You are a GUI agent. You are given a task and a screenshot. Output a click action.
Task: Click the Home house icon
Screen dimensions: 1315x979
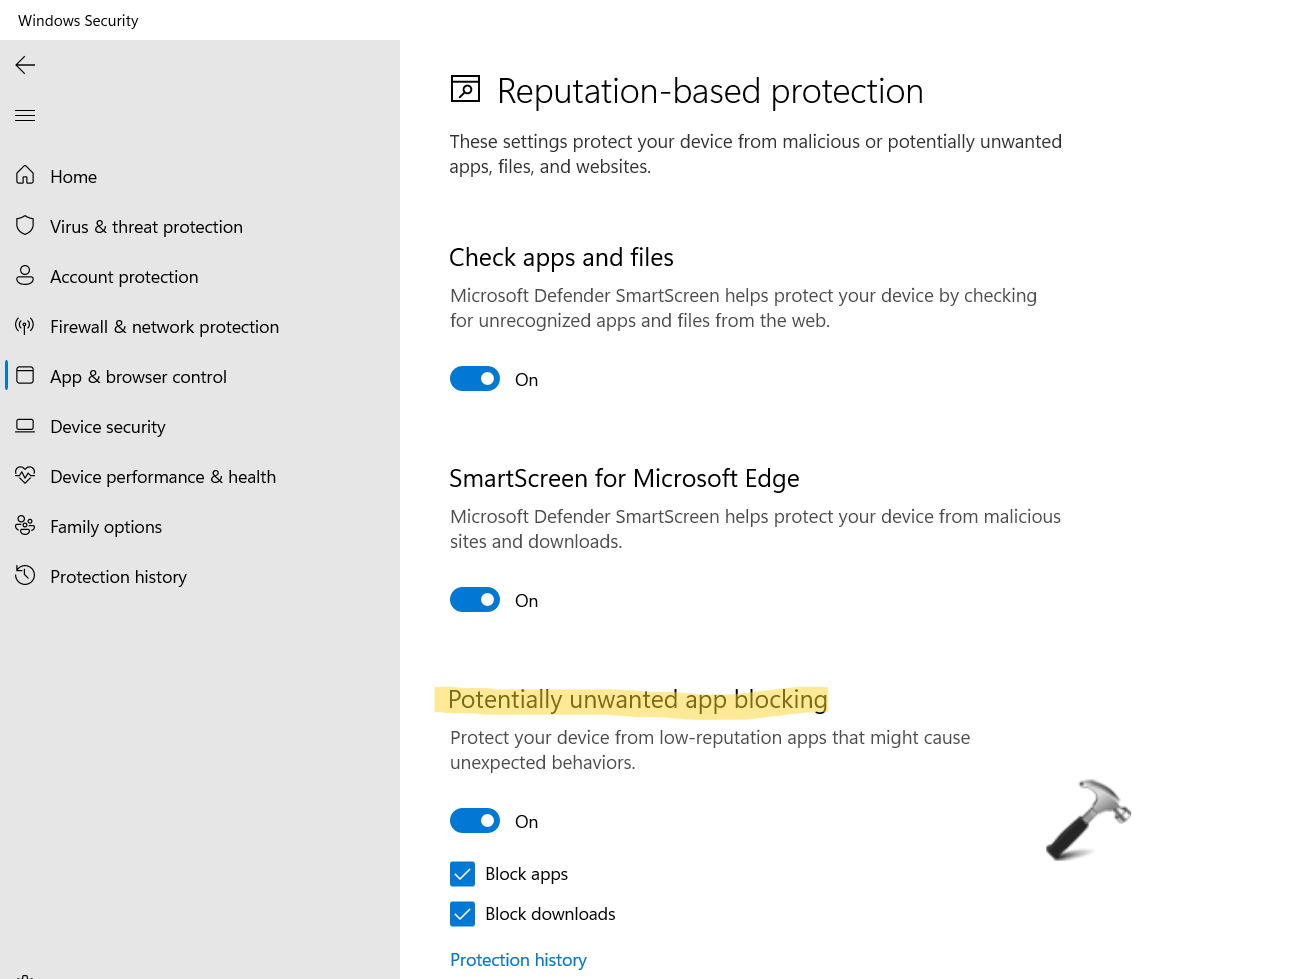point(25,176)
